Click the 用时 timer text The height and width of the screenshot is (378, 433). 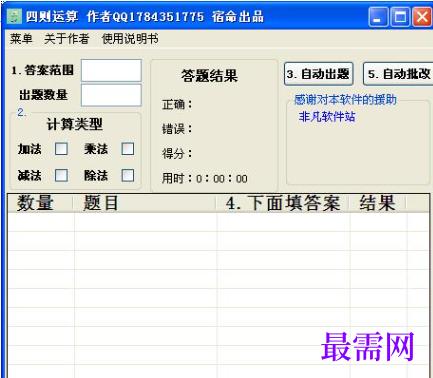point(205,179)
